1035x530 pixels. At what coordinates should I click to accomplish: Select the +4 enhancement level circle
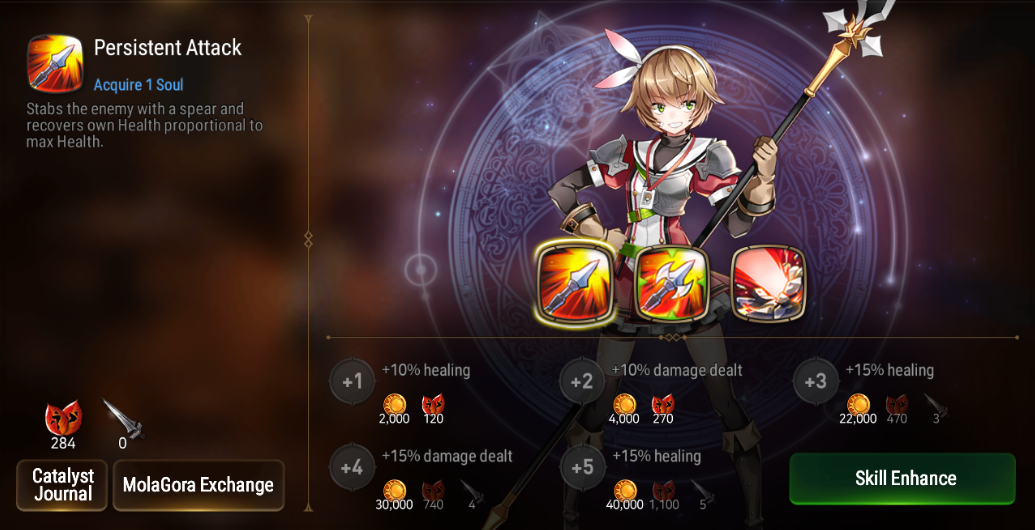(352, 467)
